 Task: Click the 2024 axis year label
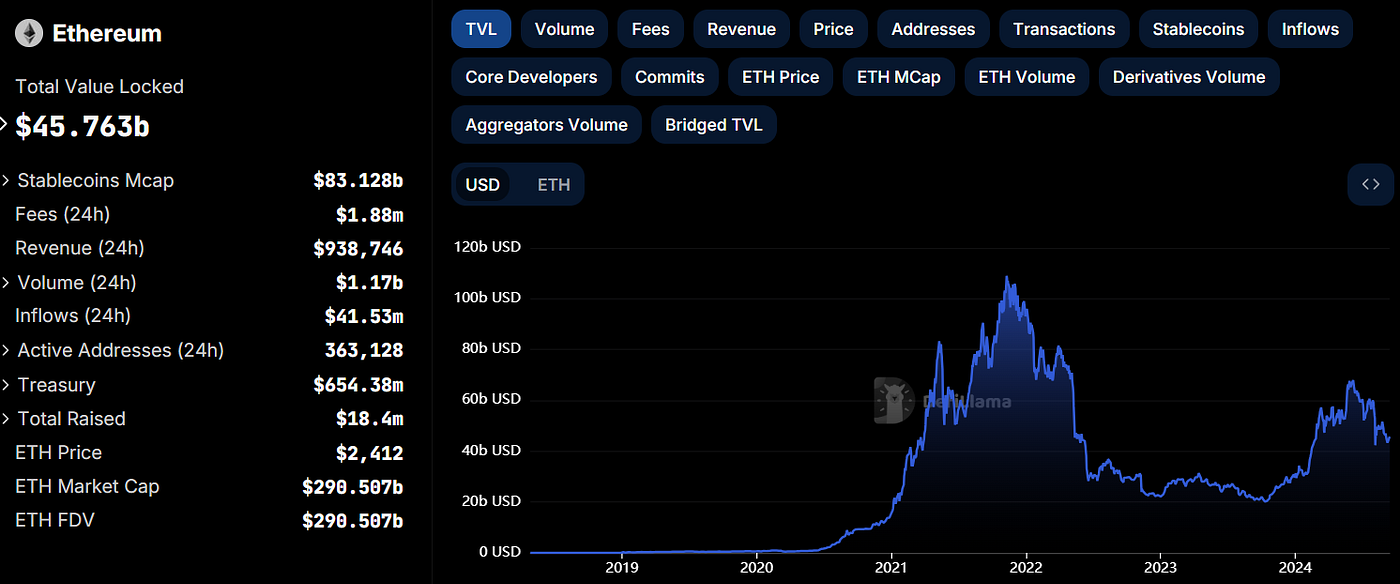[x=1295, y=569]
